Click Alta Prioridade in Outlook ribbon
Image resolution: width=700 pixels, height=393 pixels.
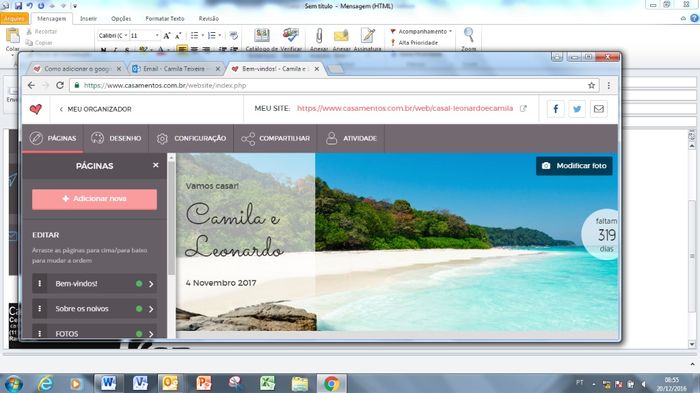[414, 42]
